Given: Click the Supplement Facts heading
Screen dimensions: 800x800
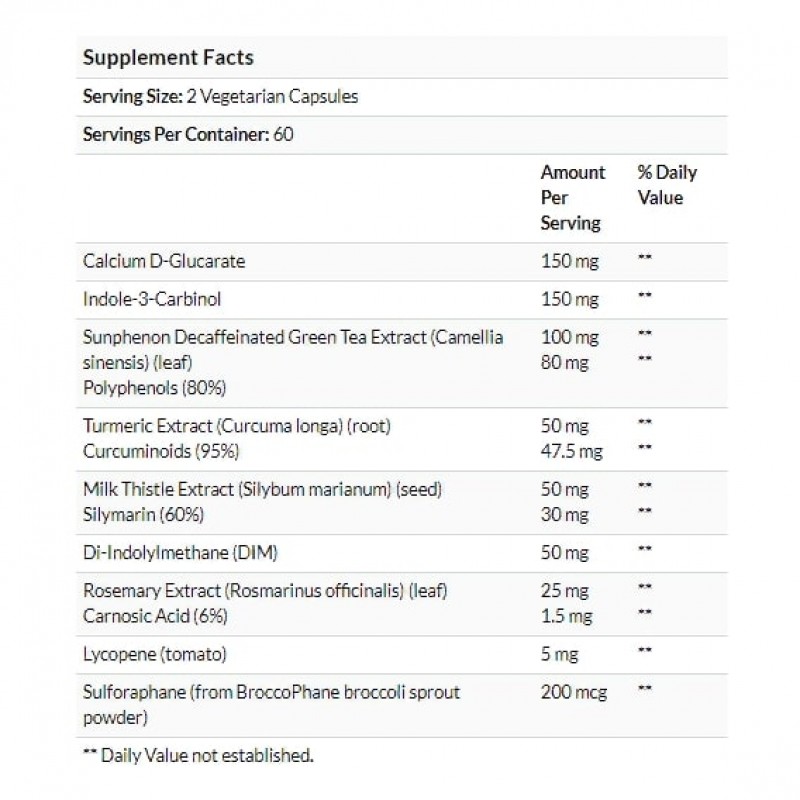Looking at the screenshot, I should pos(167,58).
